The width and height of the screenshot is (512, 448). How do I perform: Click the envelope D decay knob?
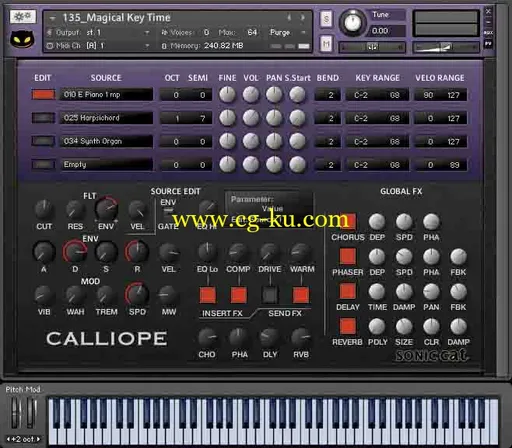click(x=75, y=252)
